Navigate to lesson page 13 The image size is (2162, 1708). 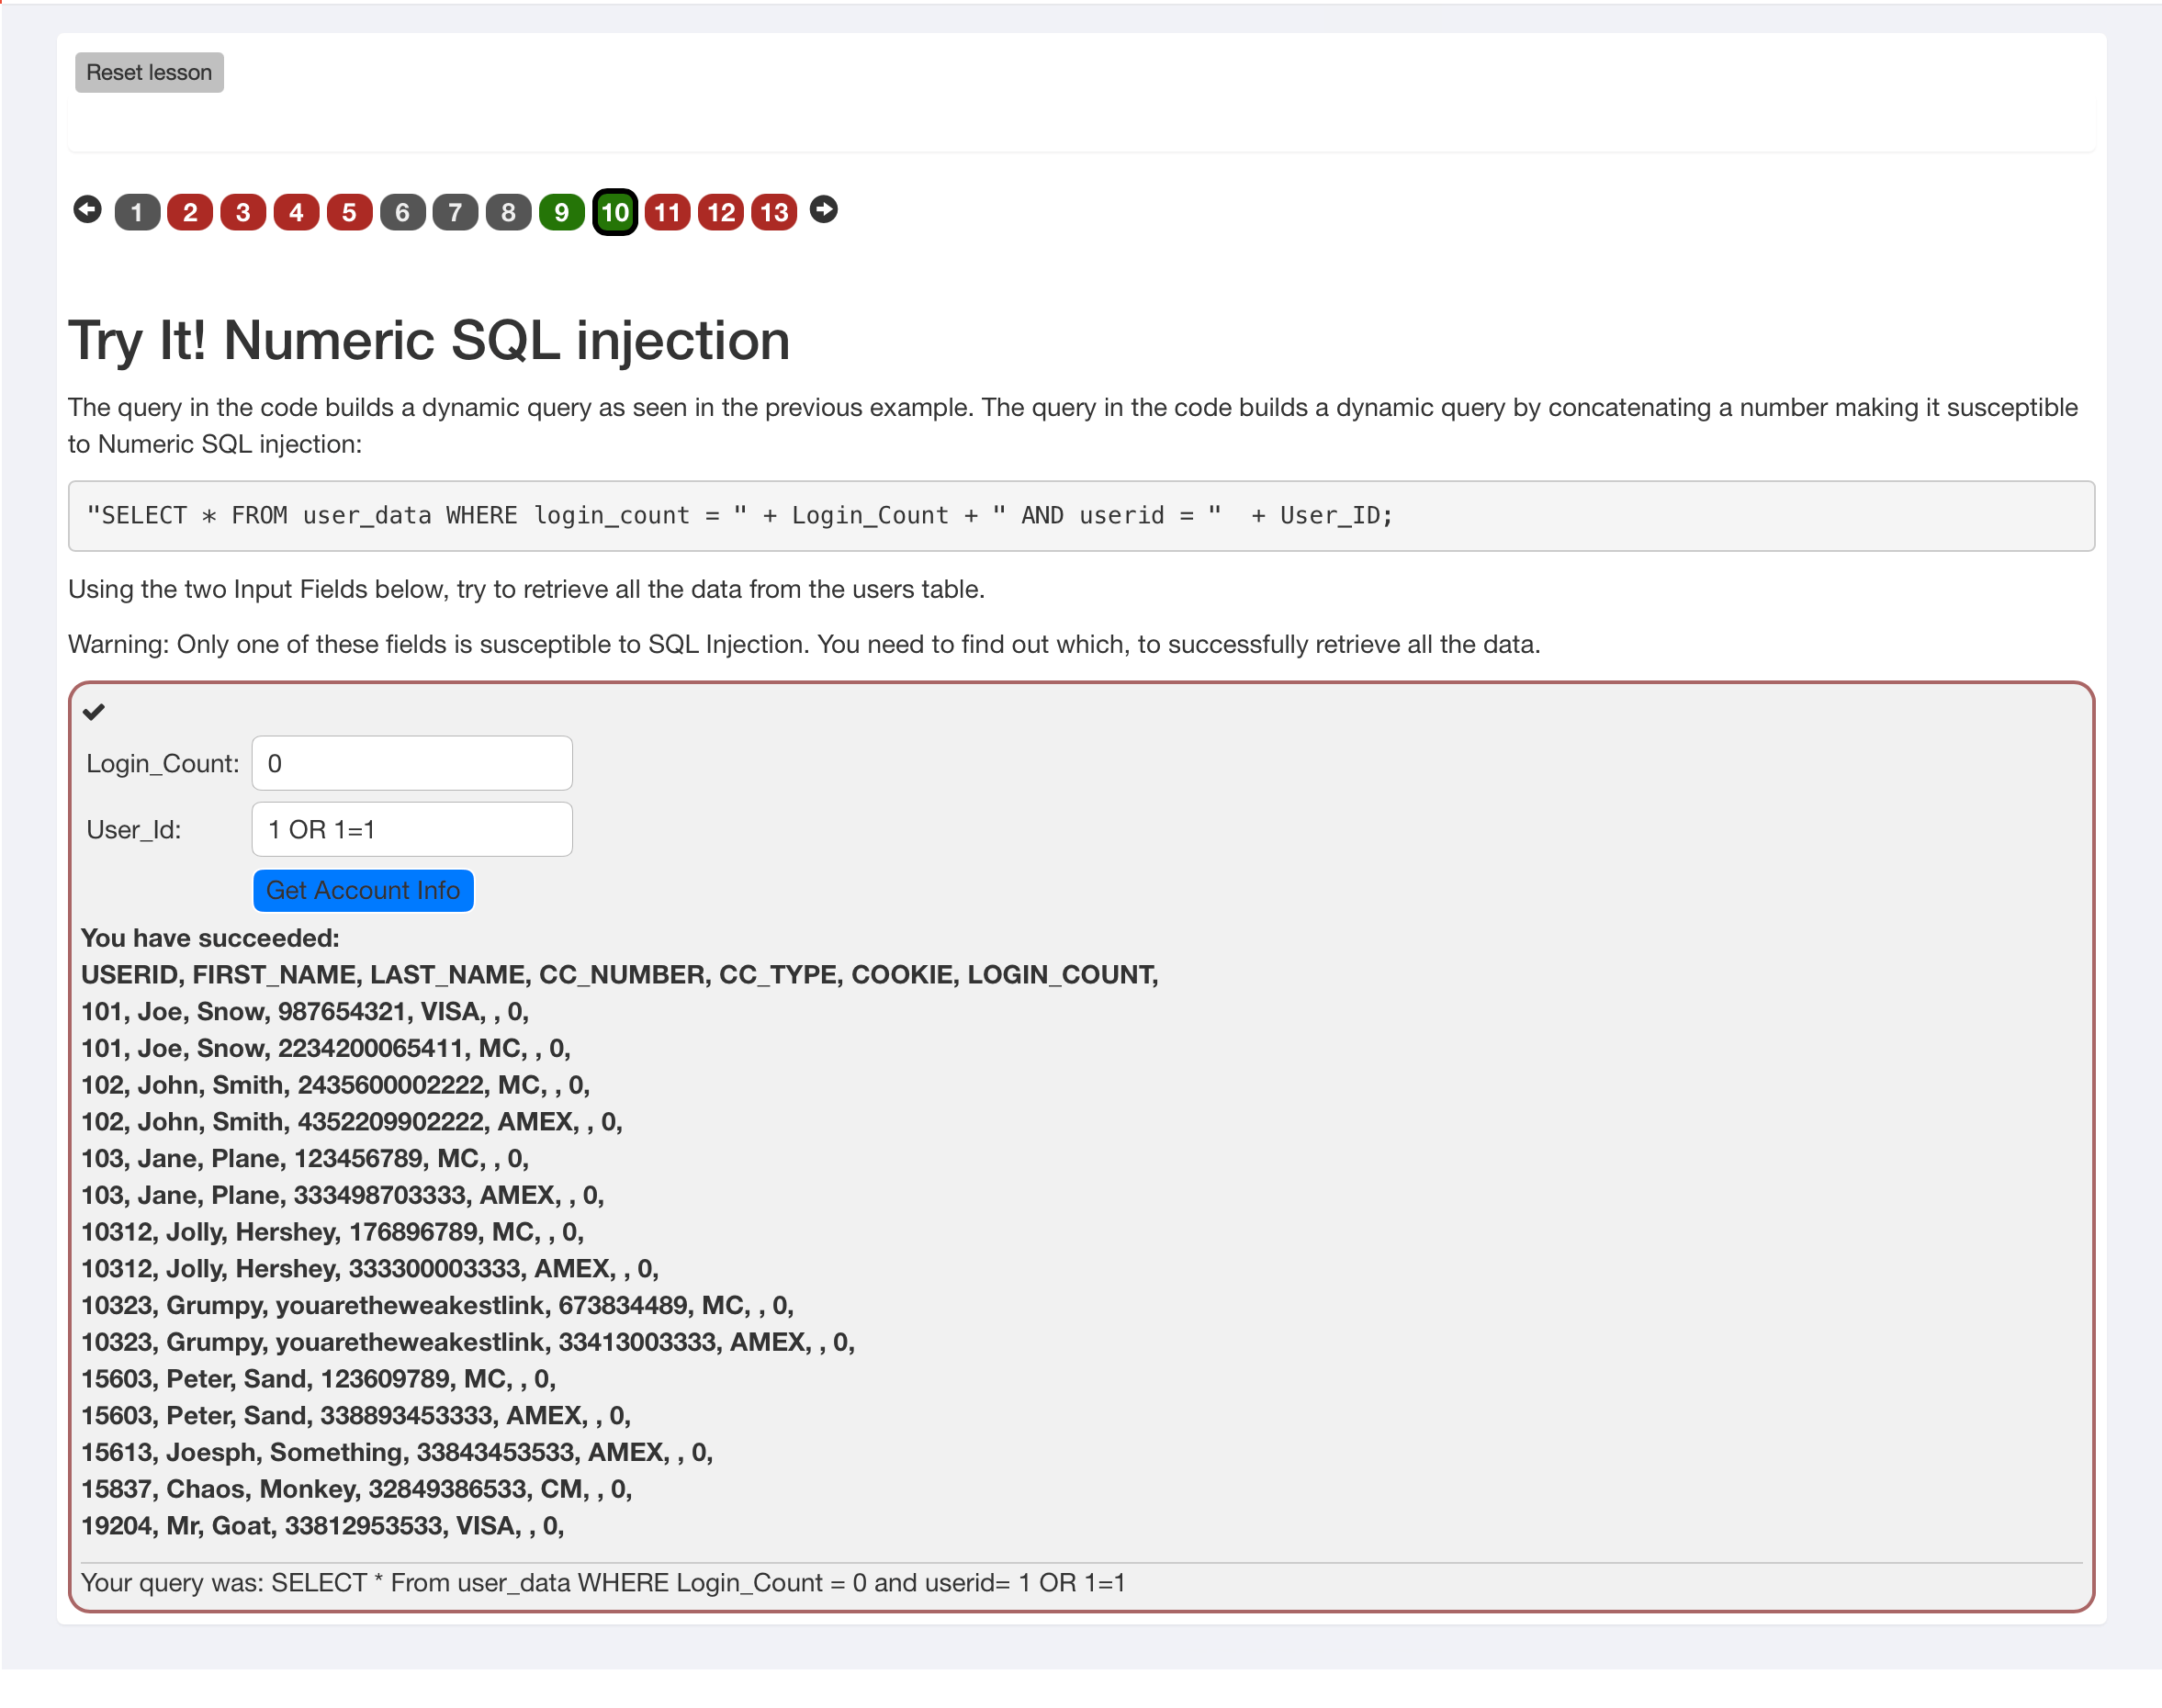(774, 212)
